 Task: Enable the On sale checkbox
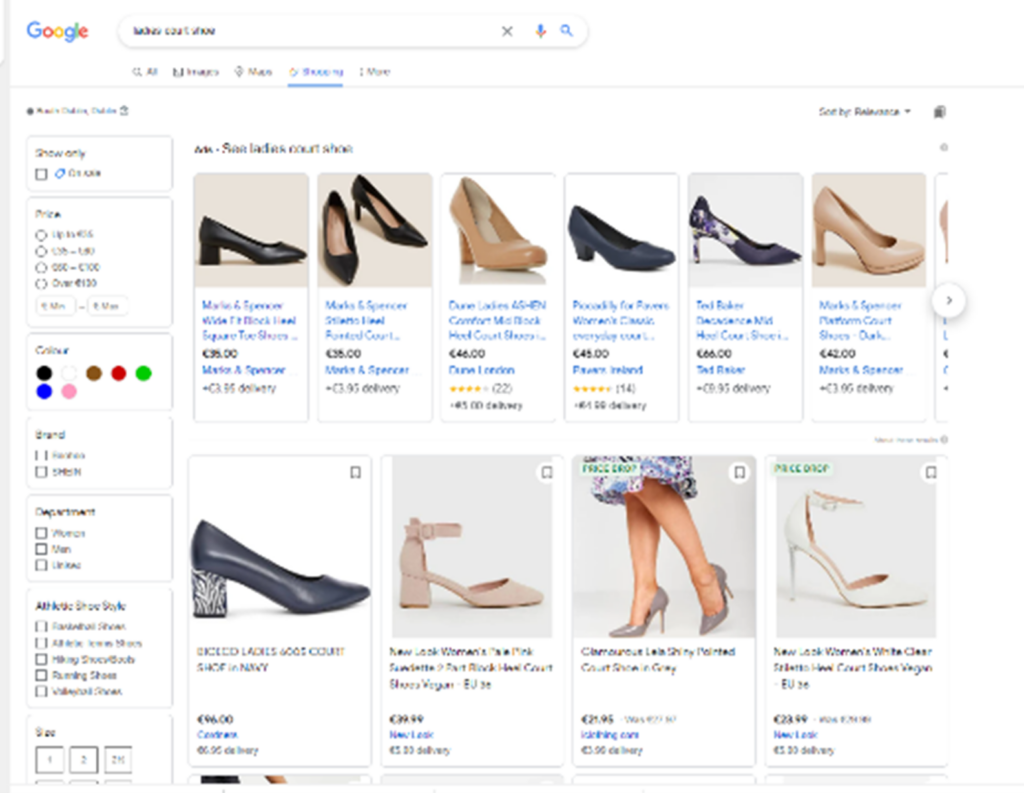41,174
